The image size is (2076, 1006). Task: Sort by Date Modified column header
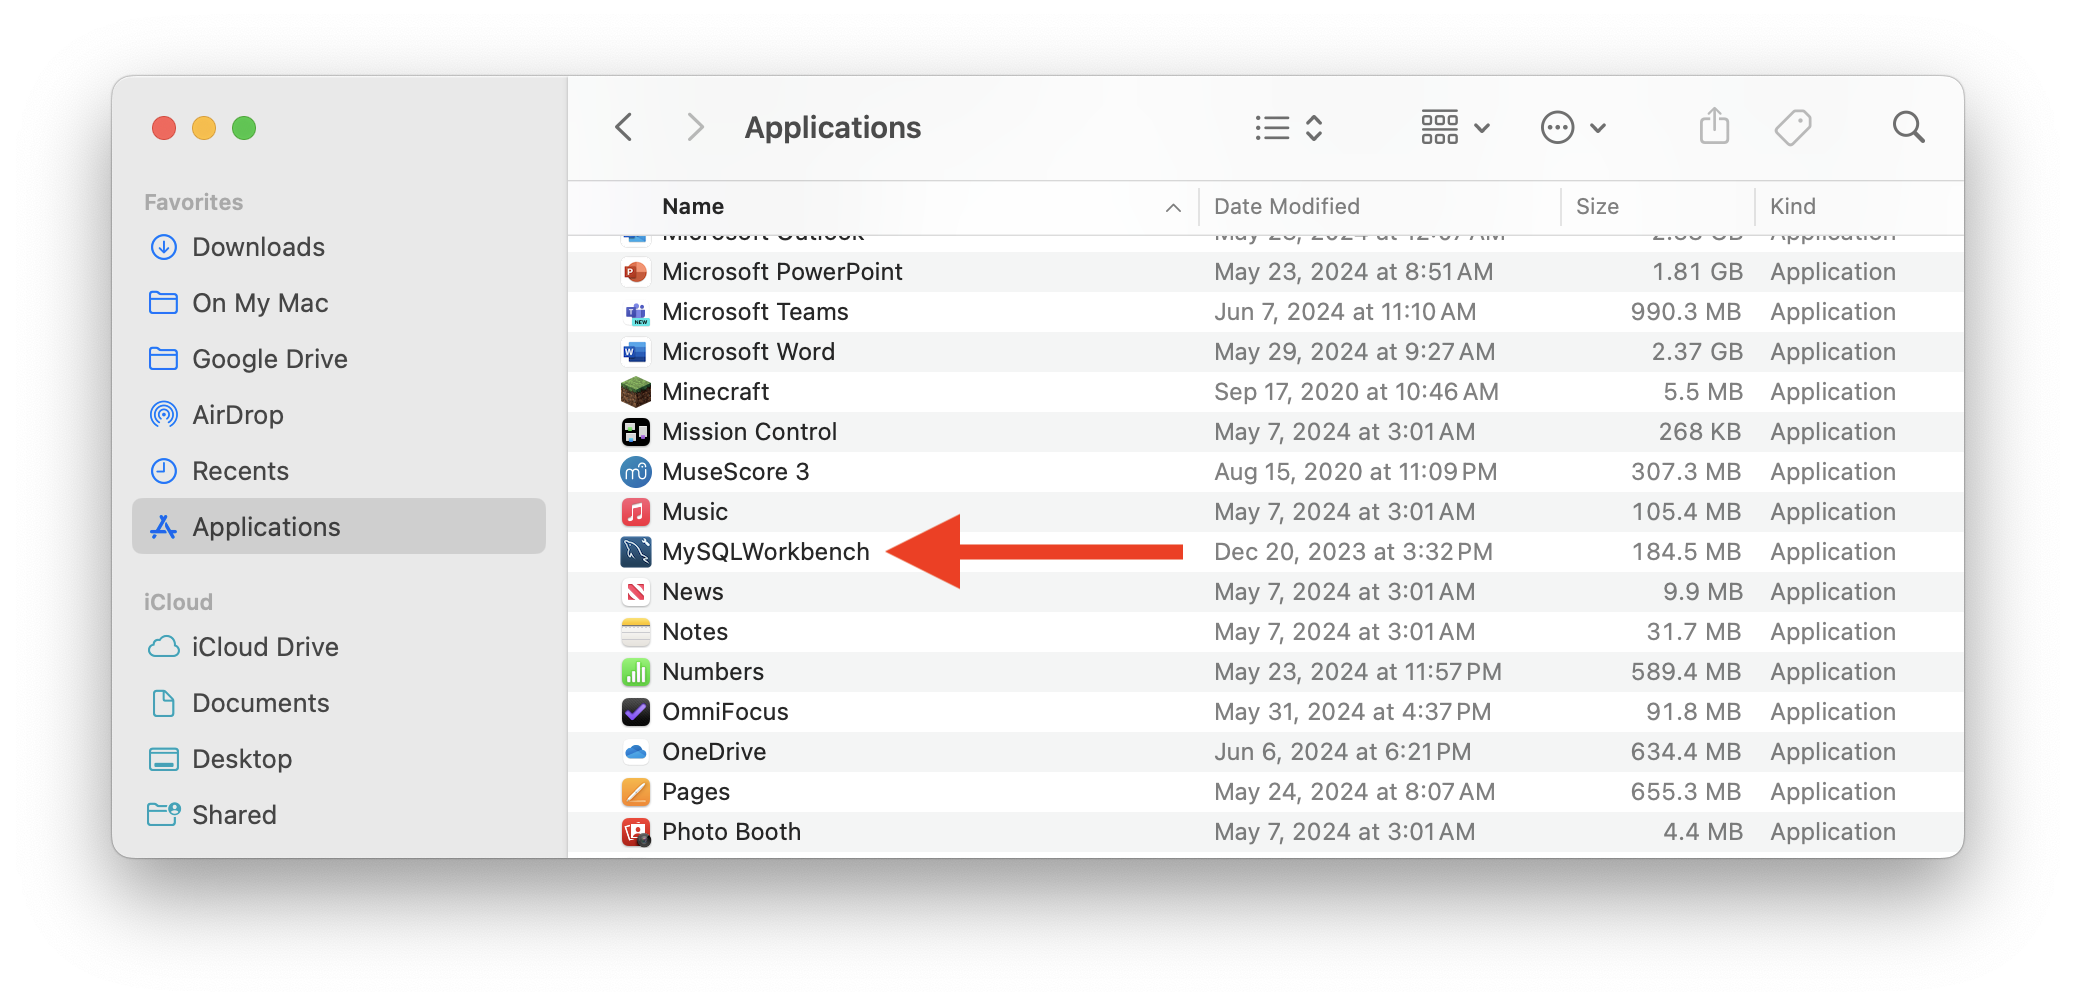point(1286,206)
